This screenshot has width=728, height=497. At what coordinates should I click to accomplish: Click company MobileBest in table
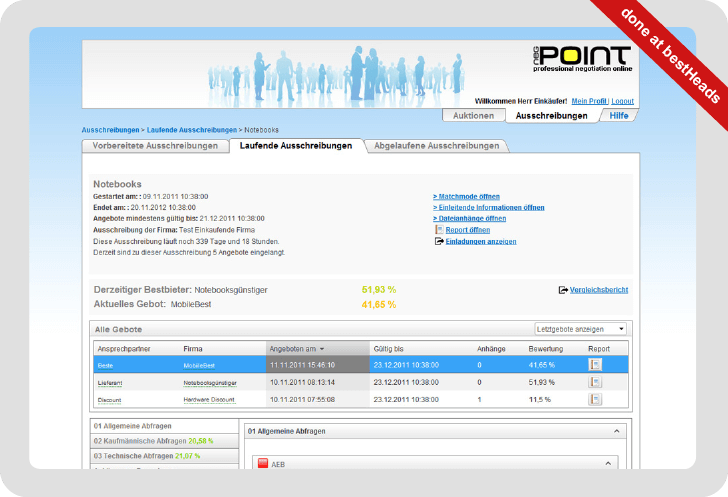pyautogui.click(x=199, y=366)
